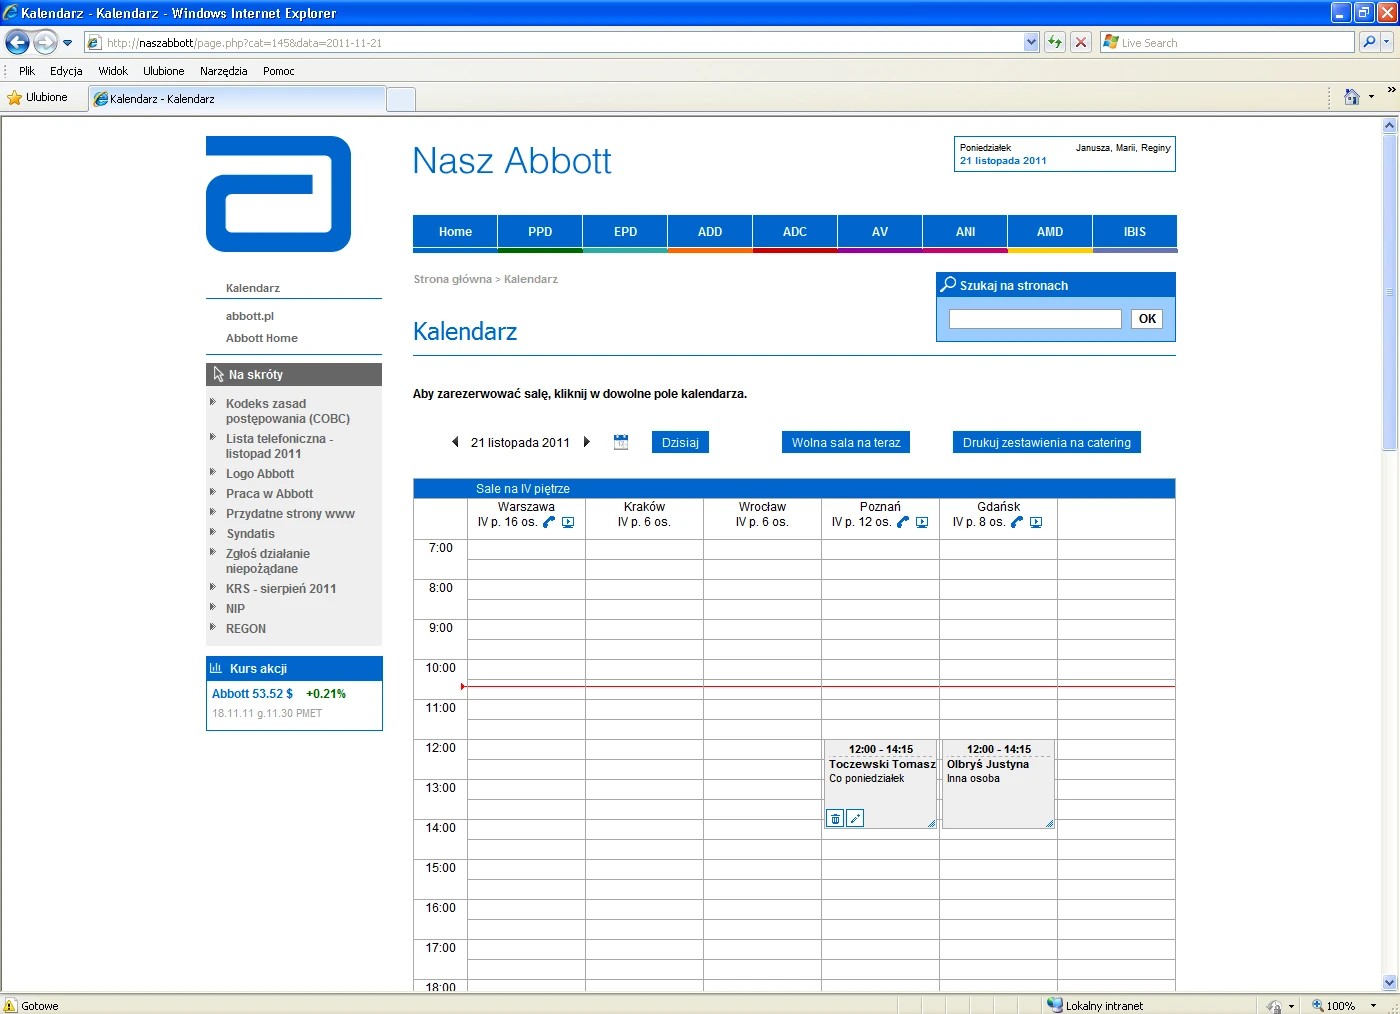Viewport: 1400px width, 1014px height.
Task: Open the address bar URL history dropdown
Action: click(1032, 42)
